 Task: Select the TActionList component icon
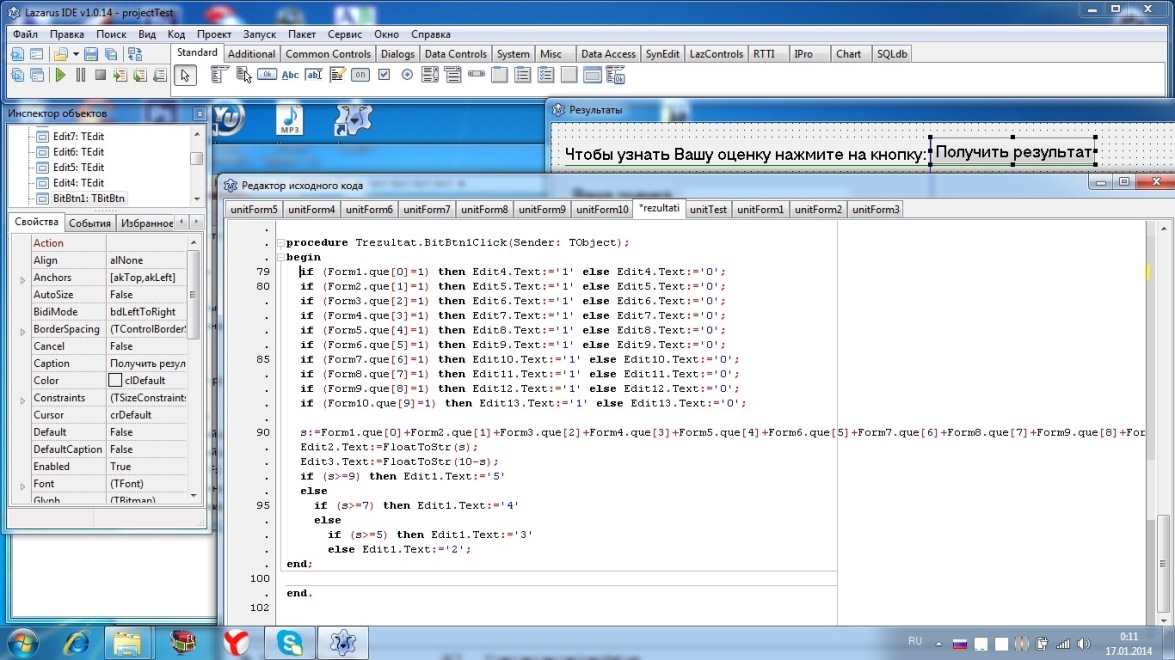point(616,75)
